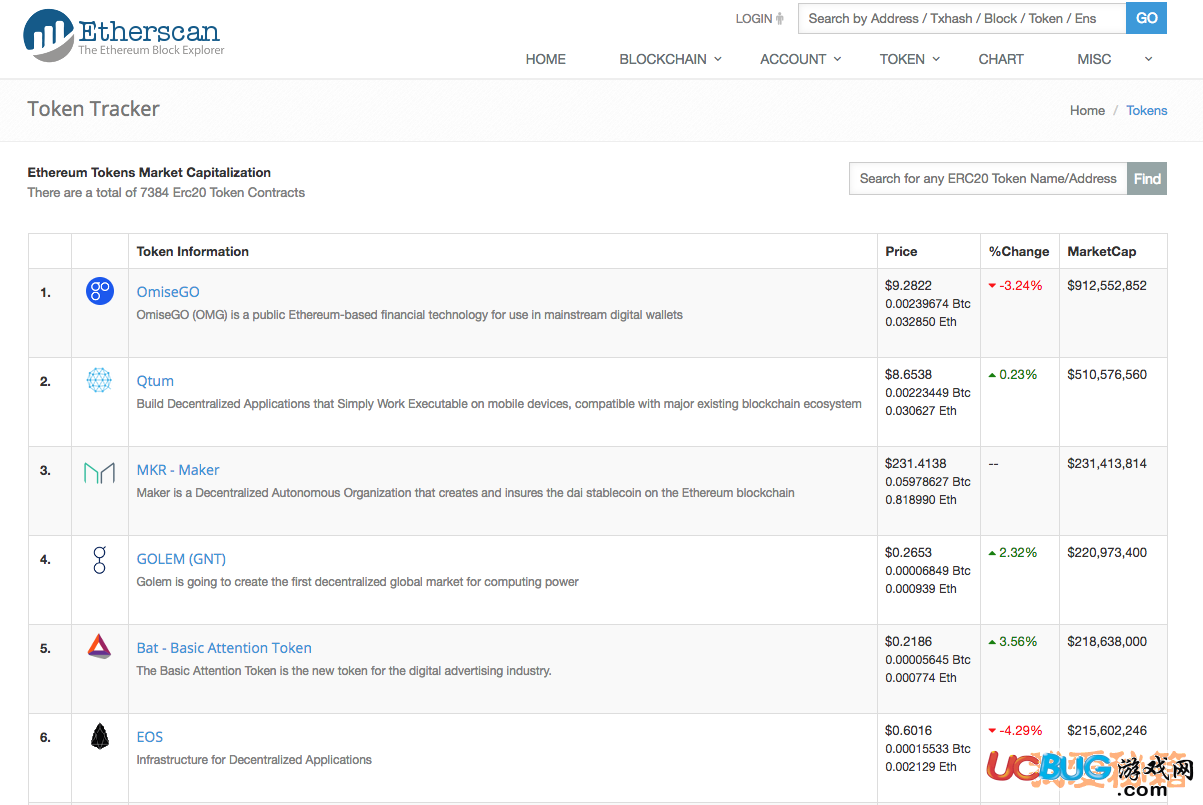Image resolution: width=1203 pixels, height=805 pixels.
Task: Click the %Change column header
Action: (1019, 252)
